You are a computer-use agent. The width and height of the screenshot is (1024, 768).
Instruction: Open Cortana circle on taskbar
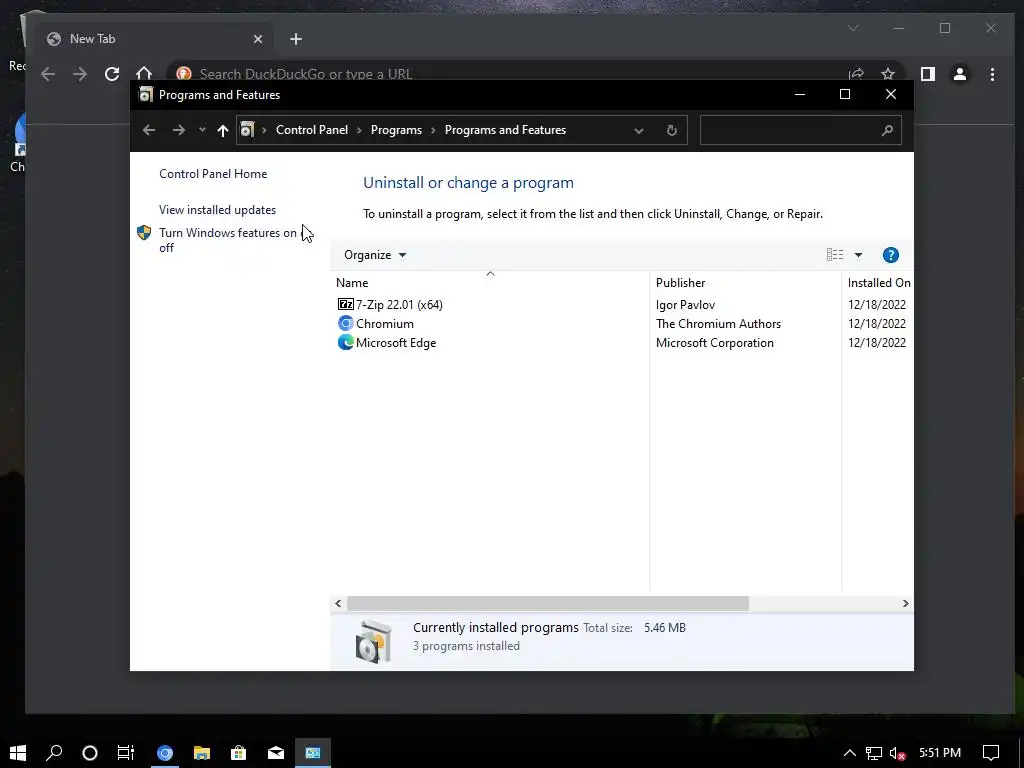[90, 752]
